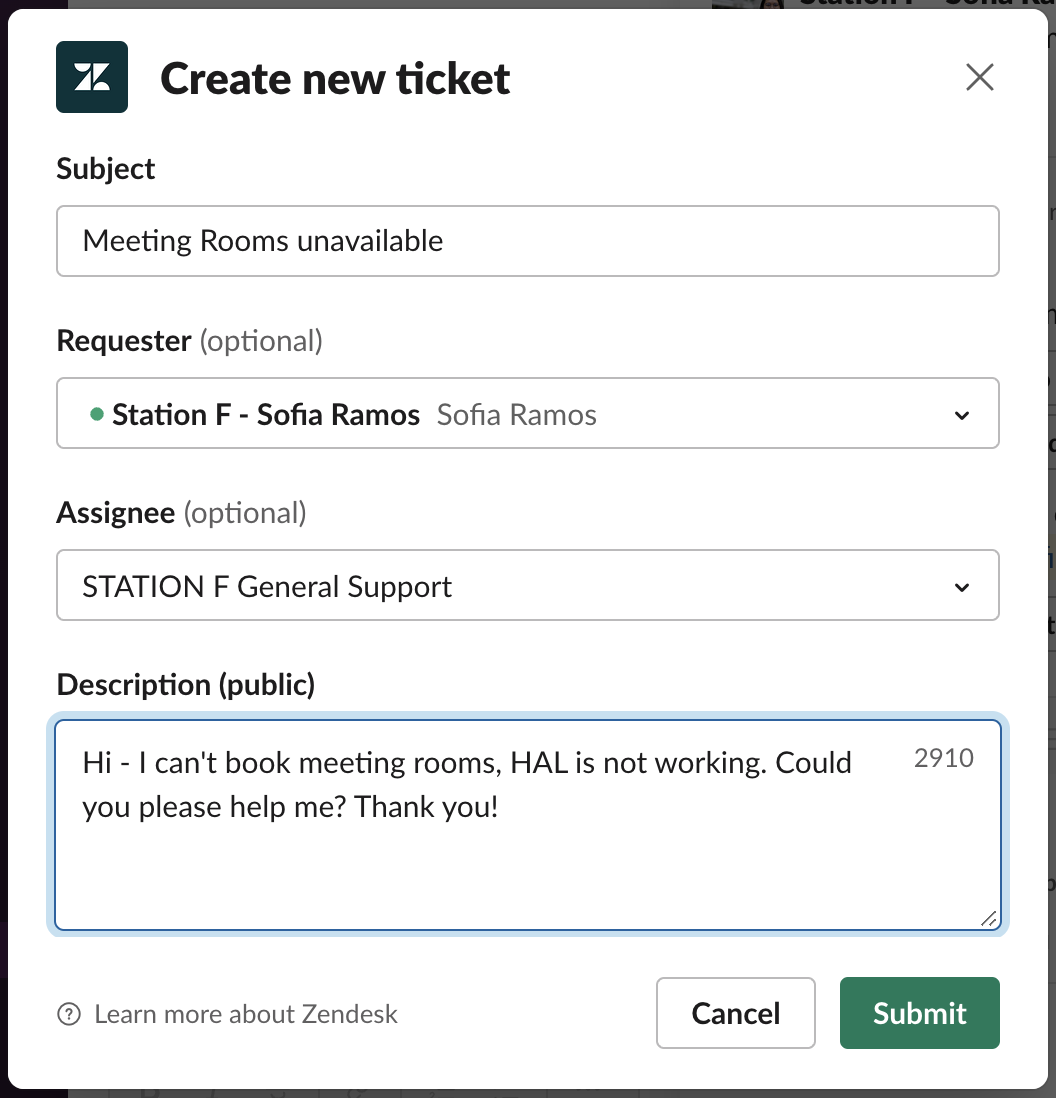The width and height of the screenshot is (1056, 1098).
Task: Click the 2910 character counter
Action: click(943, 758)
